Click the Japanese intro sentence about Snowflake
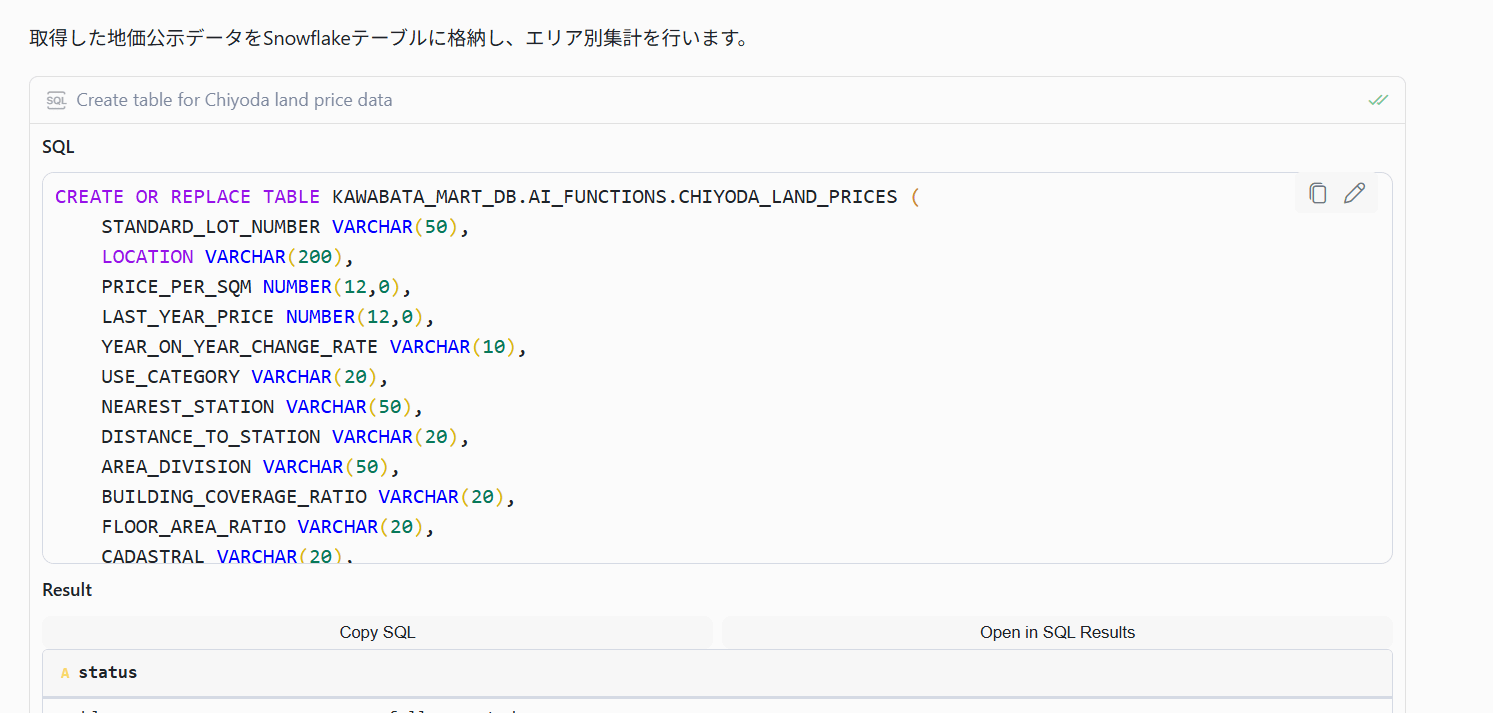This screenshot has width=1493, height=713. [389, 38]
